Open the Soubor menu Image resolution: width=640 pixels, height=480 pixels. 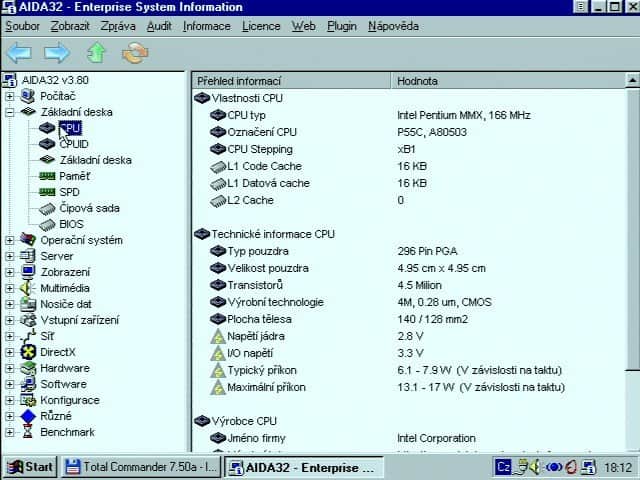pos(22,27)
